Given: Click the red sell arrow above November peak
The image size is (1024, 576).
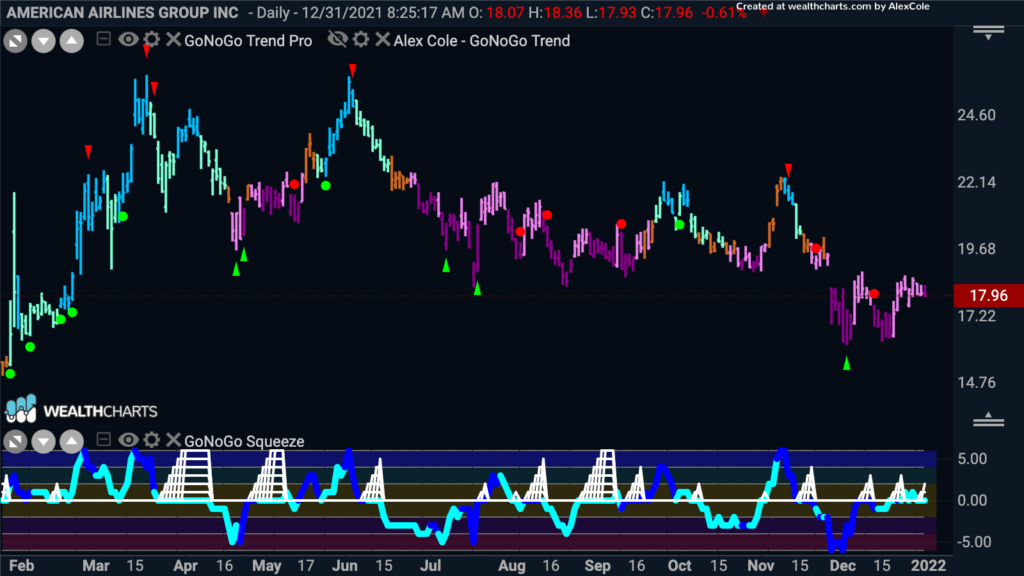Looking at the screenshot, I should [788, 170].
